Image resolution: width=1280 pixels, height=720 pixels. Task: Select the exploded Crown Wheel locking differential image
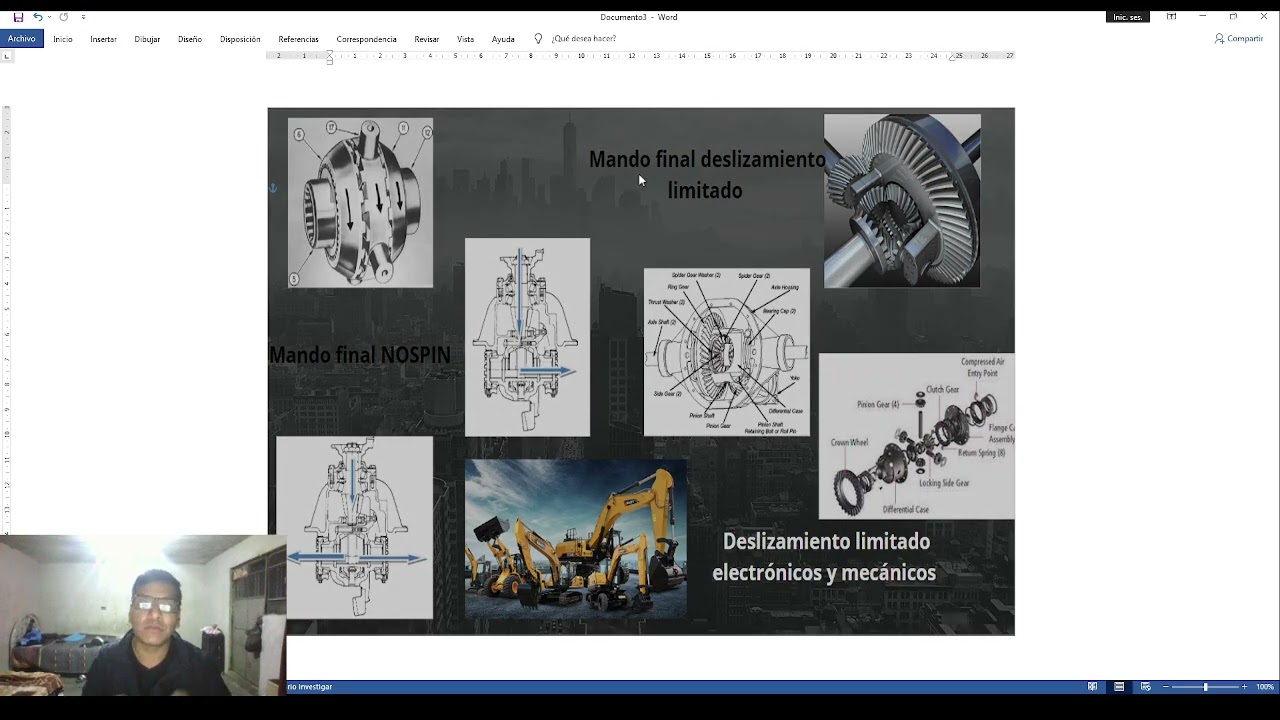pyautogui.click(x=917, y=436)
